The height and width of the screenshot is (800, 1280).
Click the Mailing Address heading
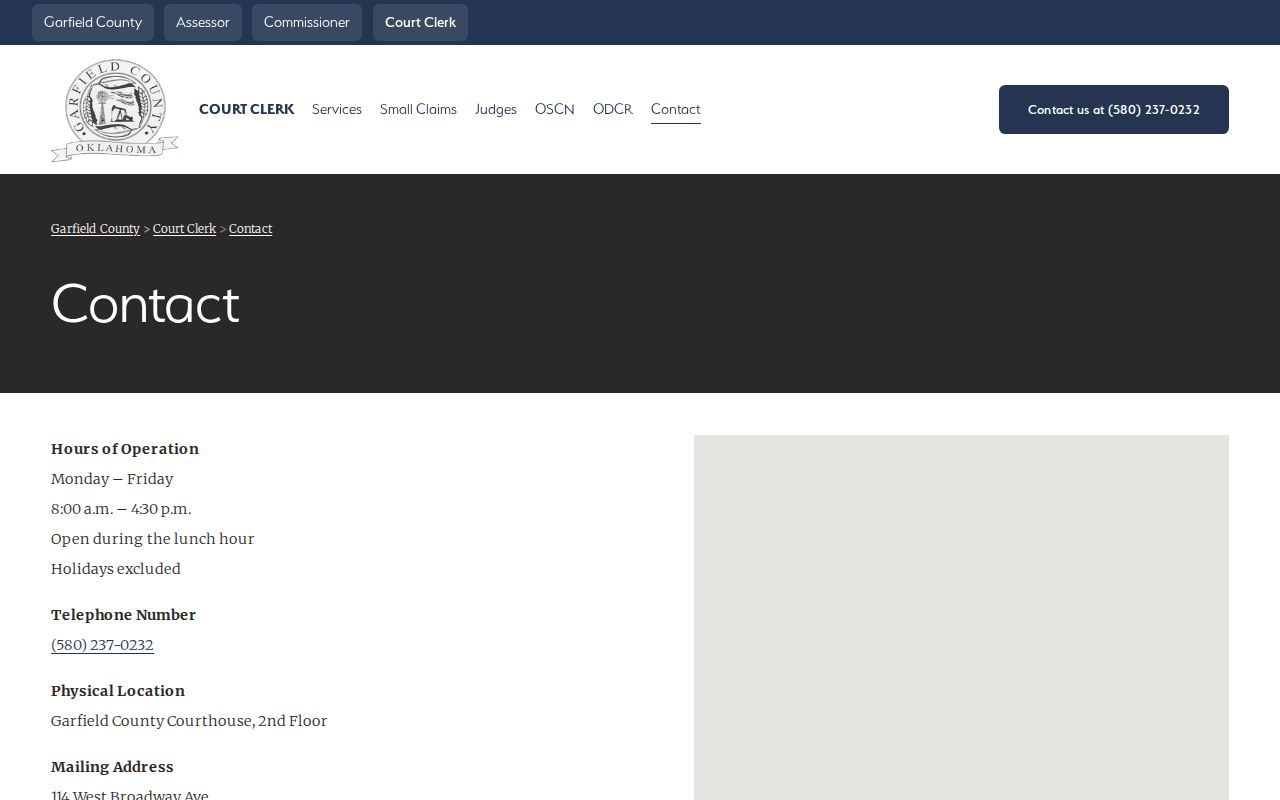pyautogui.click(x=112, y=767)
